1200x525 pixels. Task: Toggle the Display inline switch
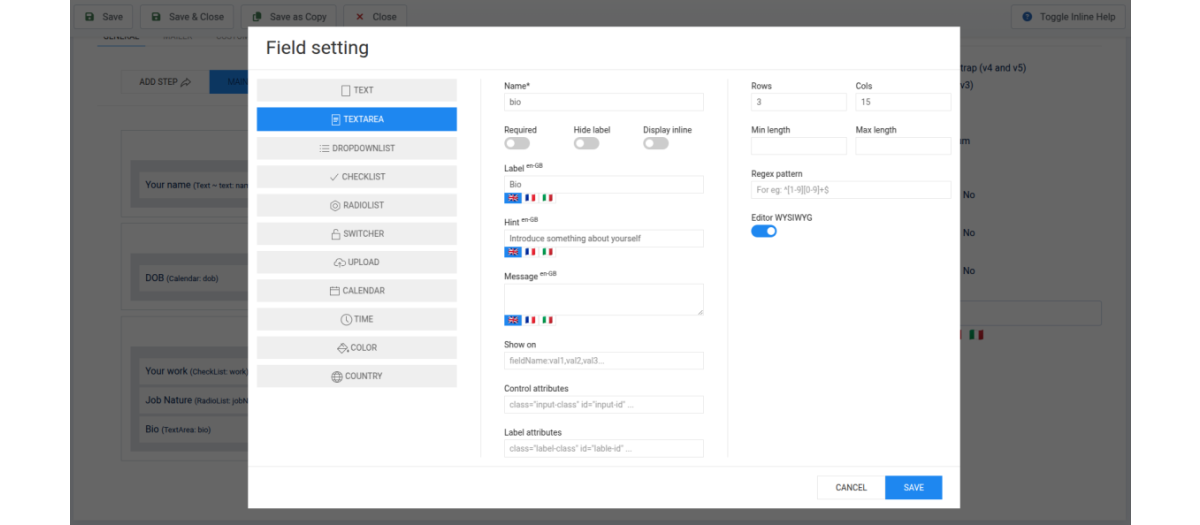(656, 144)
